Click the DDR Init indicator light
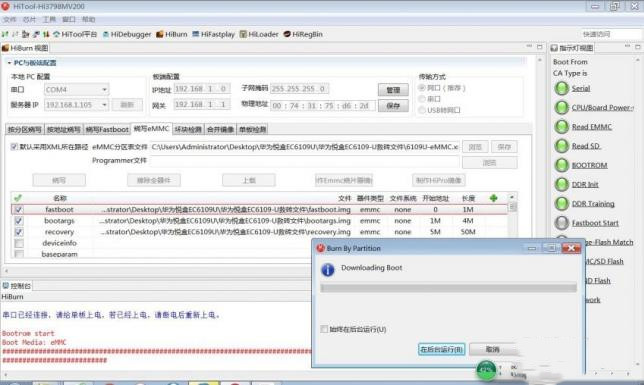Screen dimensions: 644x385 tap(561, 184)
